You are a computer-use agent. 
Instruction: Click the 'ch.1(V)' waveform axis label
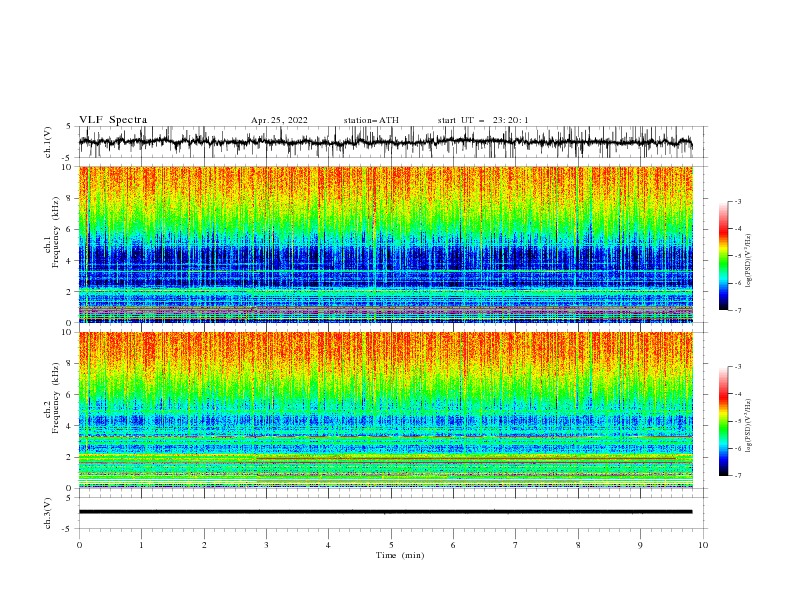(48, 142)
